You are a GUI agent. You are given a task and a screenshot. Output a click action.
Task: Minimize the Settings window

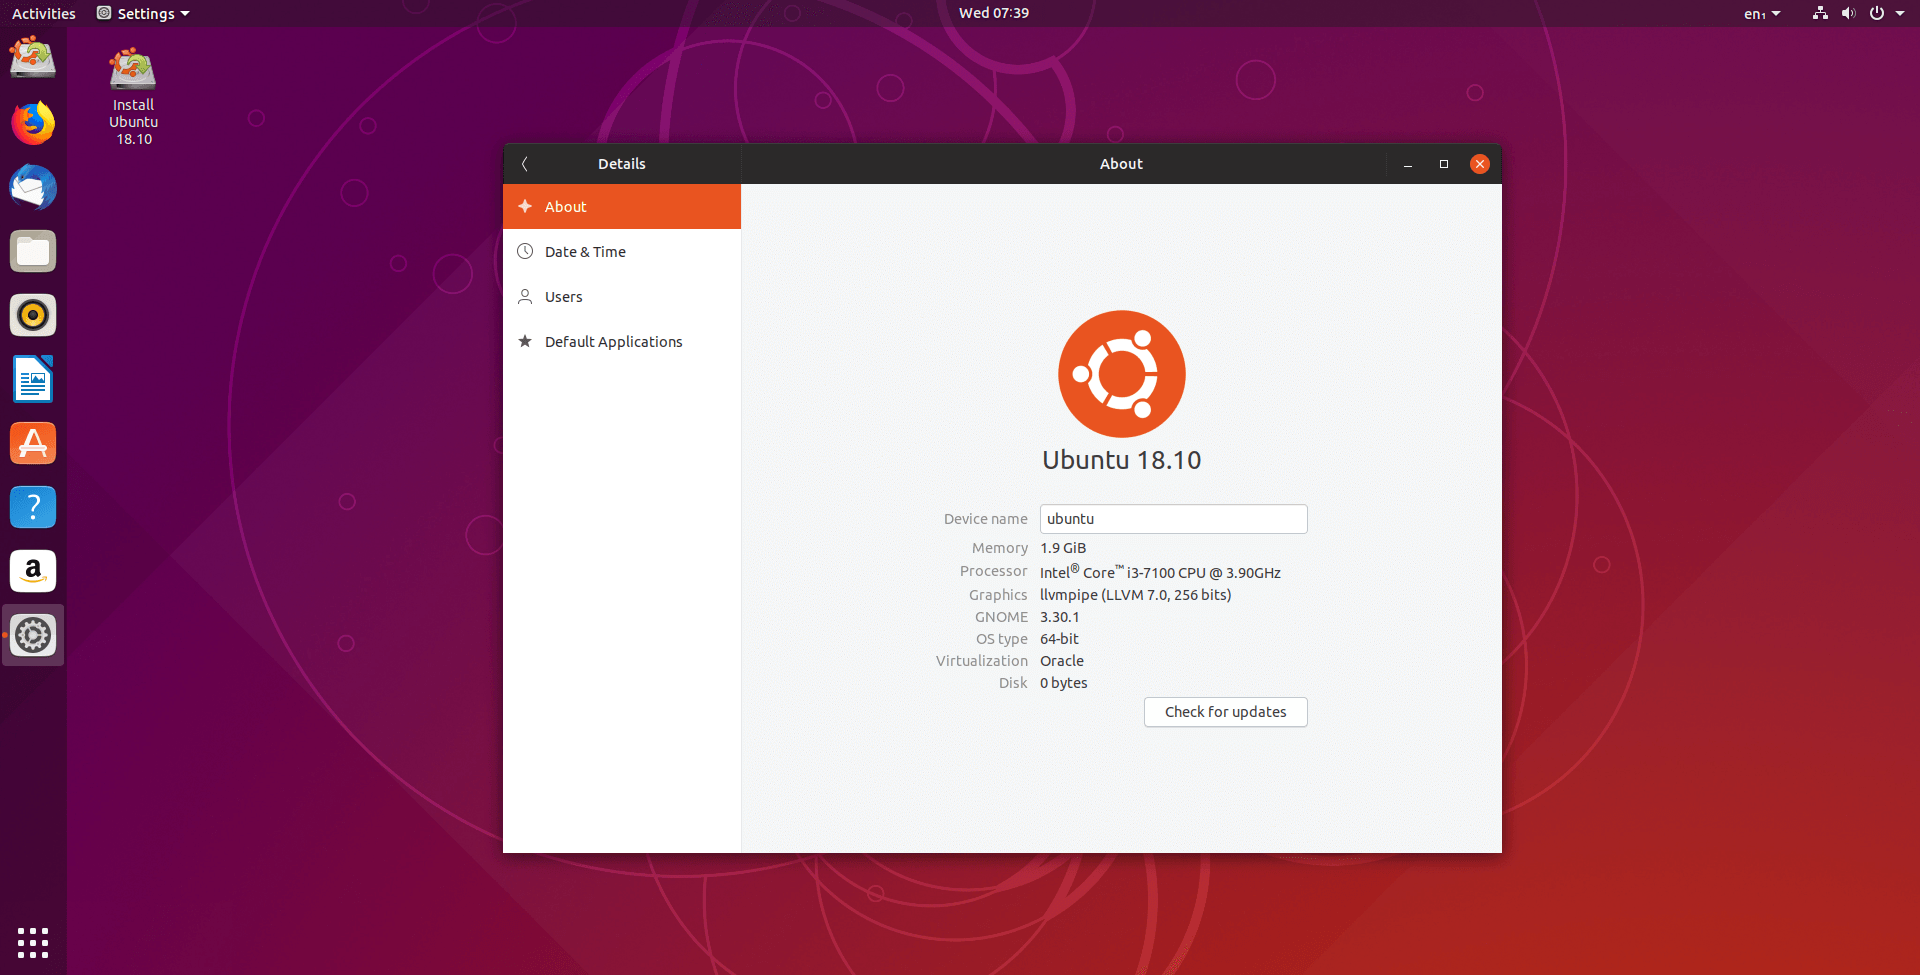(x=1408, y=164)
